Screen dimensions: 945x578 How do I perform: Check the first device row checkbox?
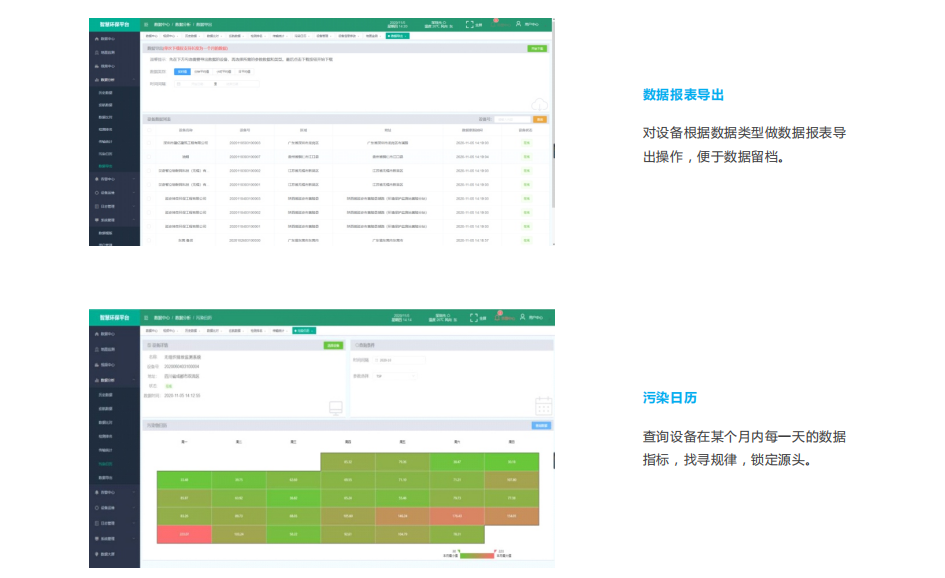coord(148,143)
